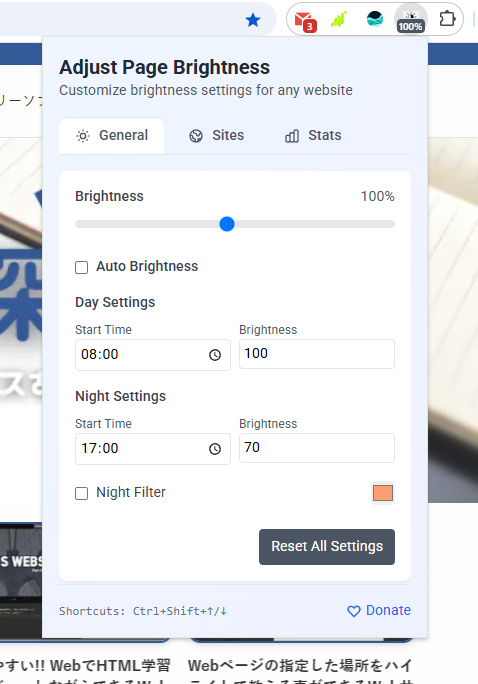Click the Night Filter label text
This screenshot has height=684, width=478.
[131, 492]
